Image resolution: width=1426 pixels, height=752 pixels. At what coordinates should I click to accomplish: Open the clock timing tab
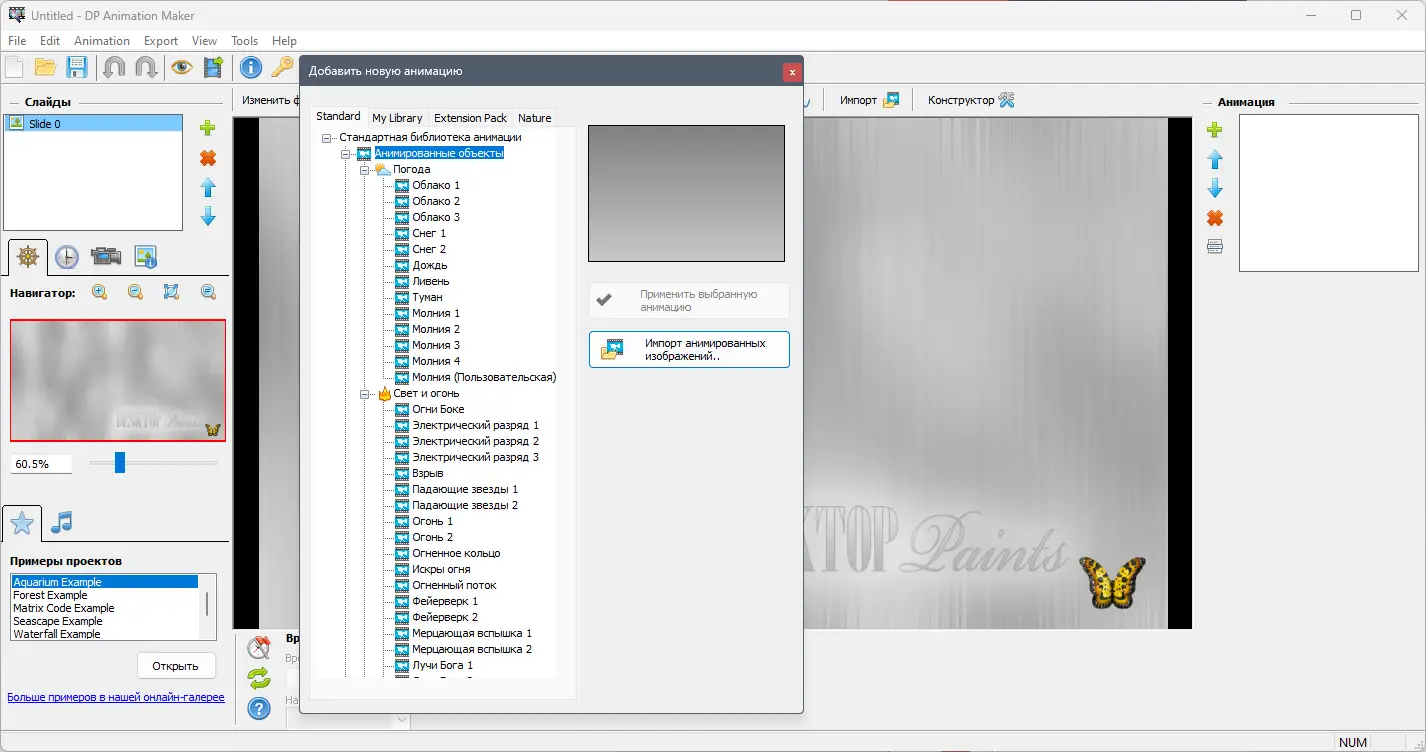[67, 257]
